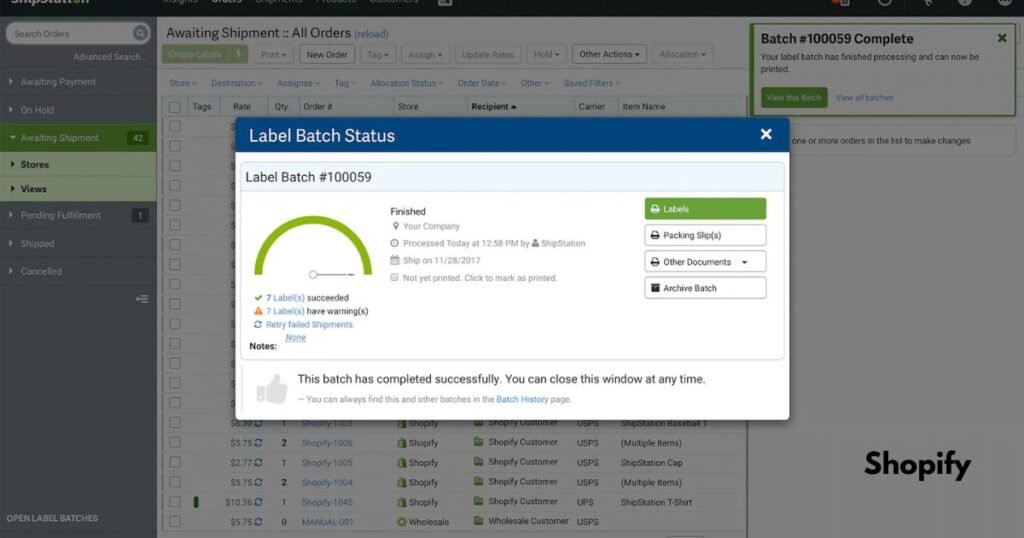The height and width of the screenshot is (538, 1024).
Task: Click recipient icon on Shopify-1004 row
Action: (x=479, y=481)
